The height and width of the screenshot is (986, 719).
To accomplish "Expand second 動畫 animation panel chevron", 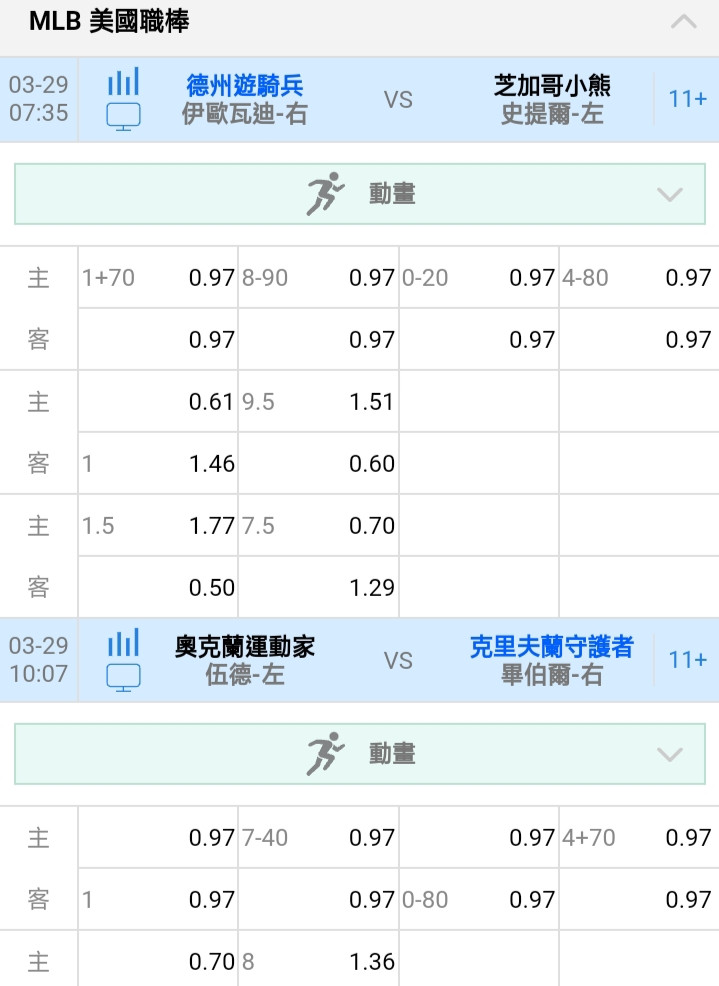I will pos(669,754).
